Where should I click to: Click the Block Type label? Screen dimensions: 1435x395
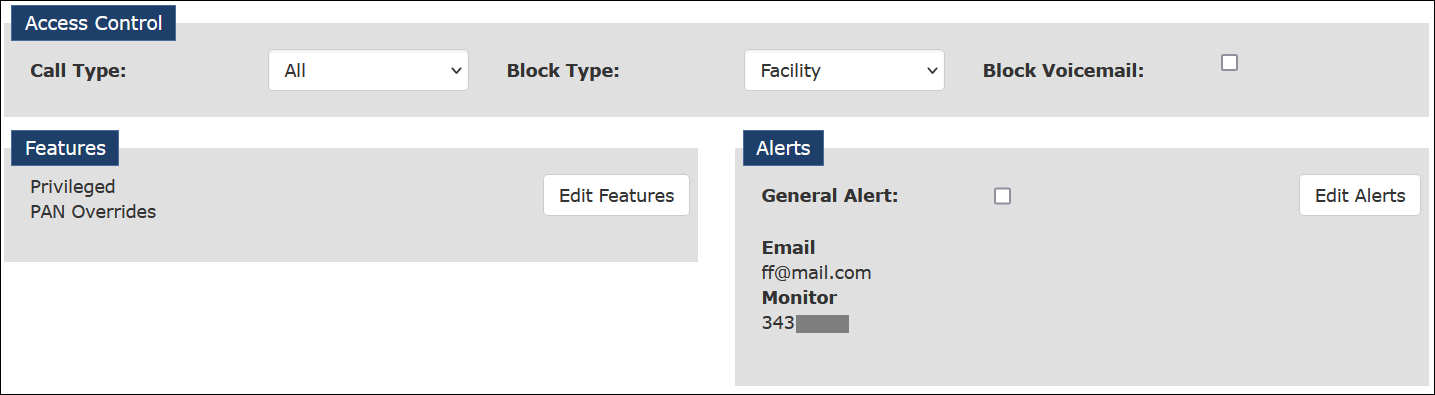point(563,71)
